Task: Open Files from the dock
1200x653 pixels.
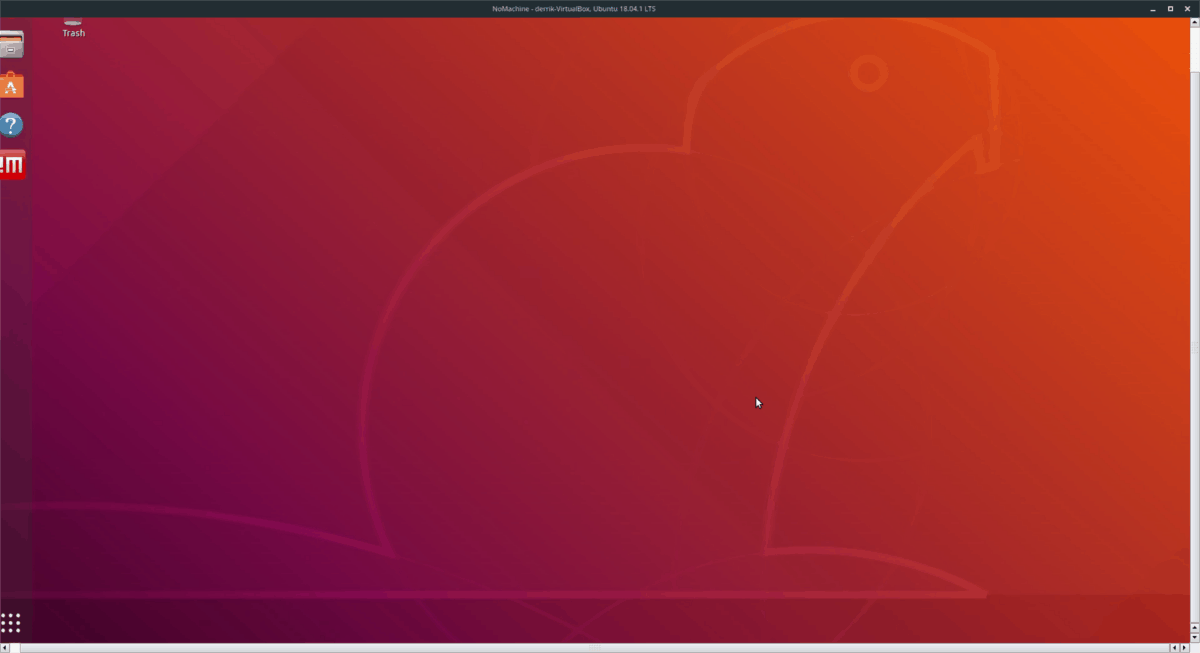Action: coord(12,44)
